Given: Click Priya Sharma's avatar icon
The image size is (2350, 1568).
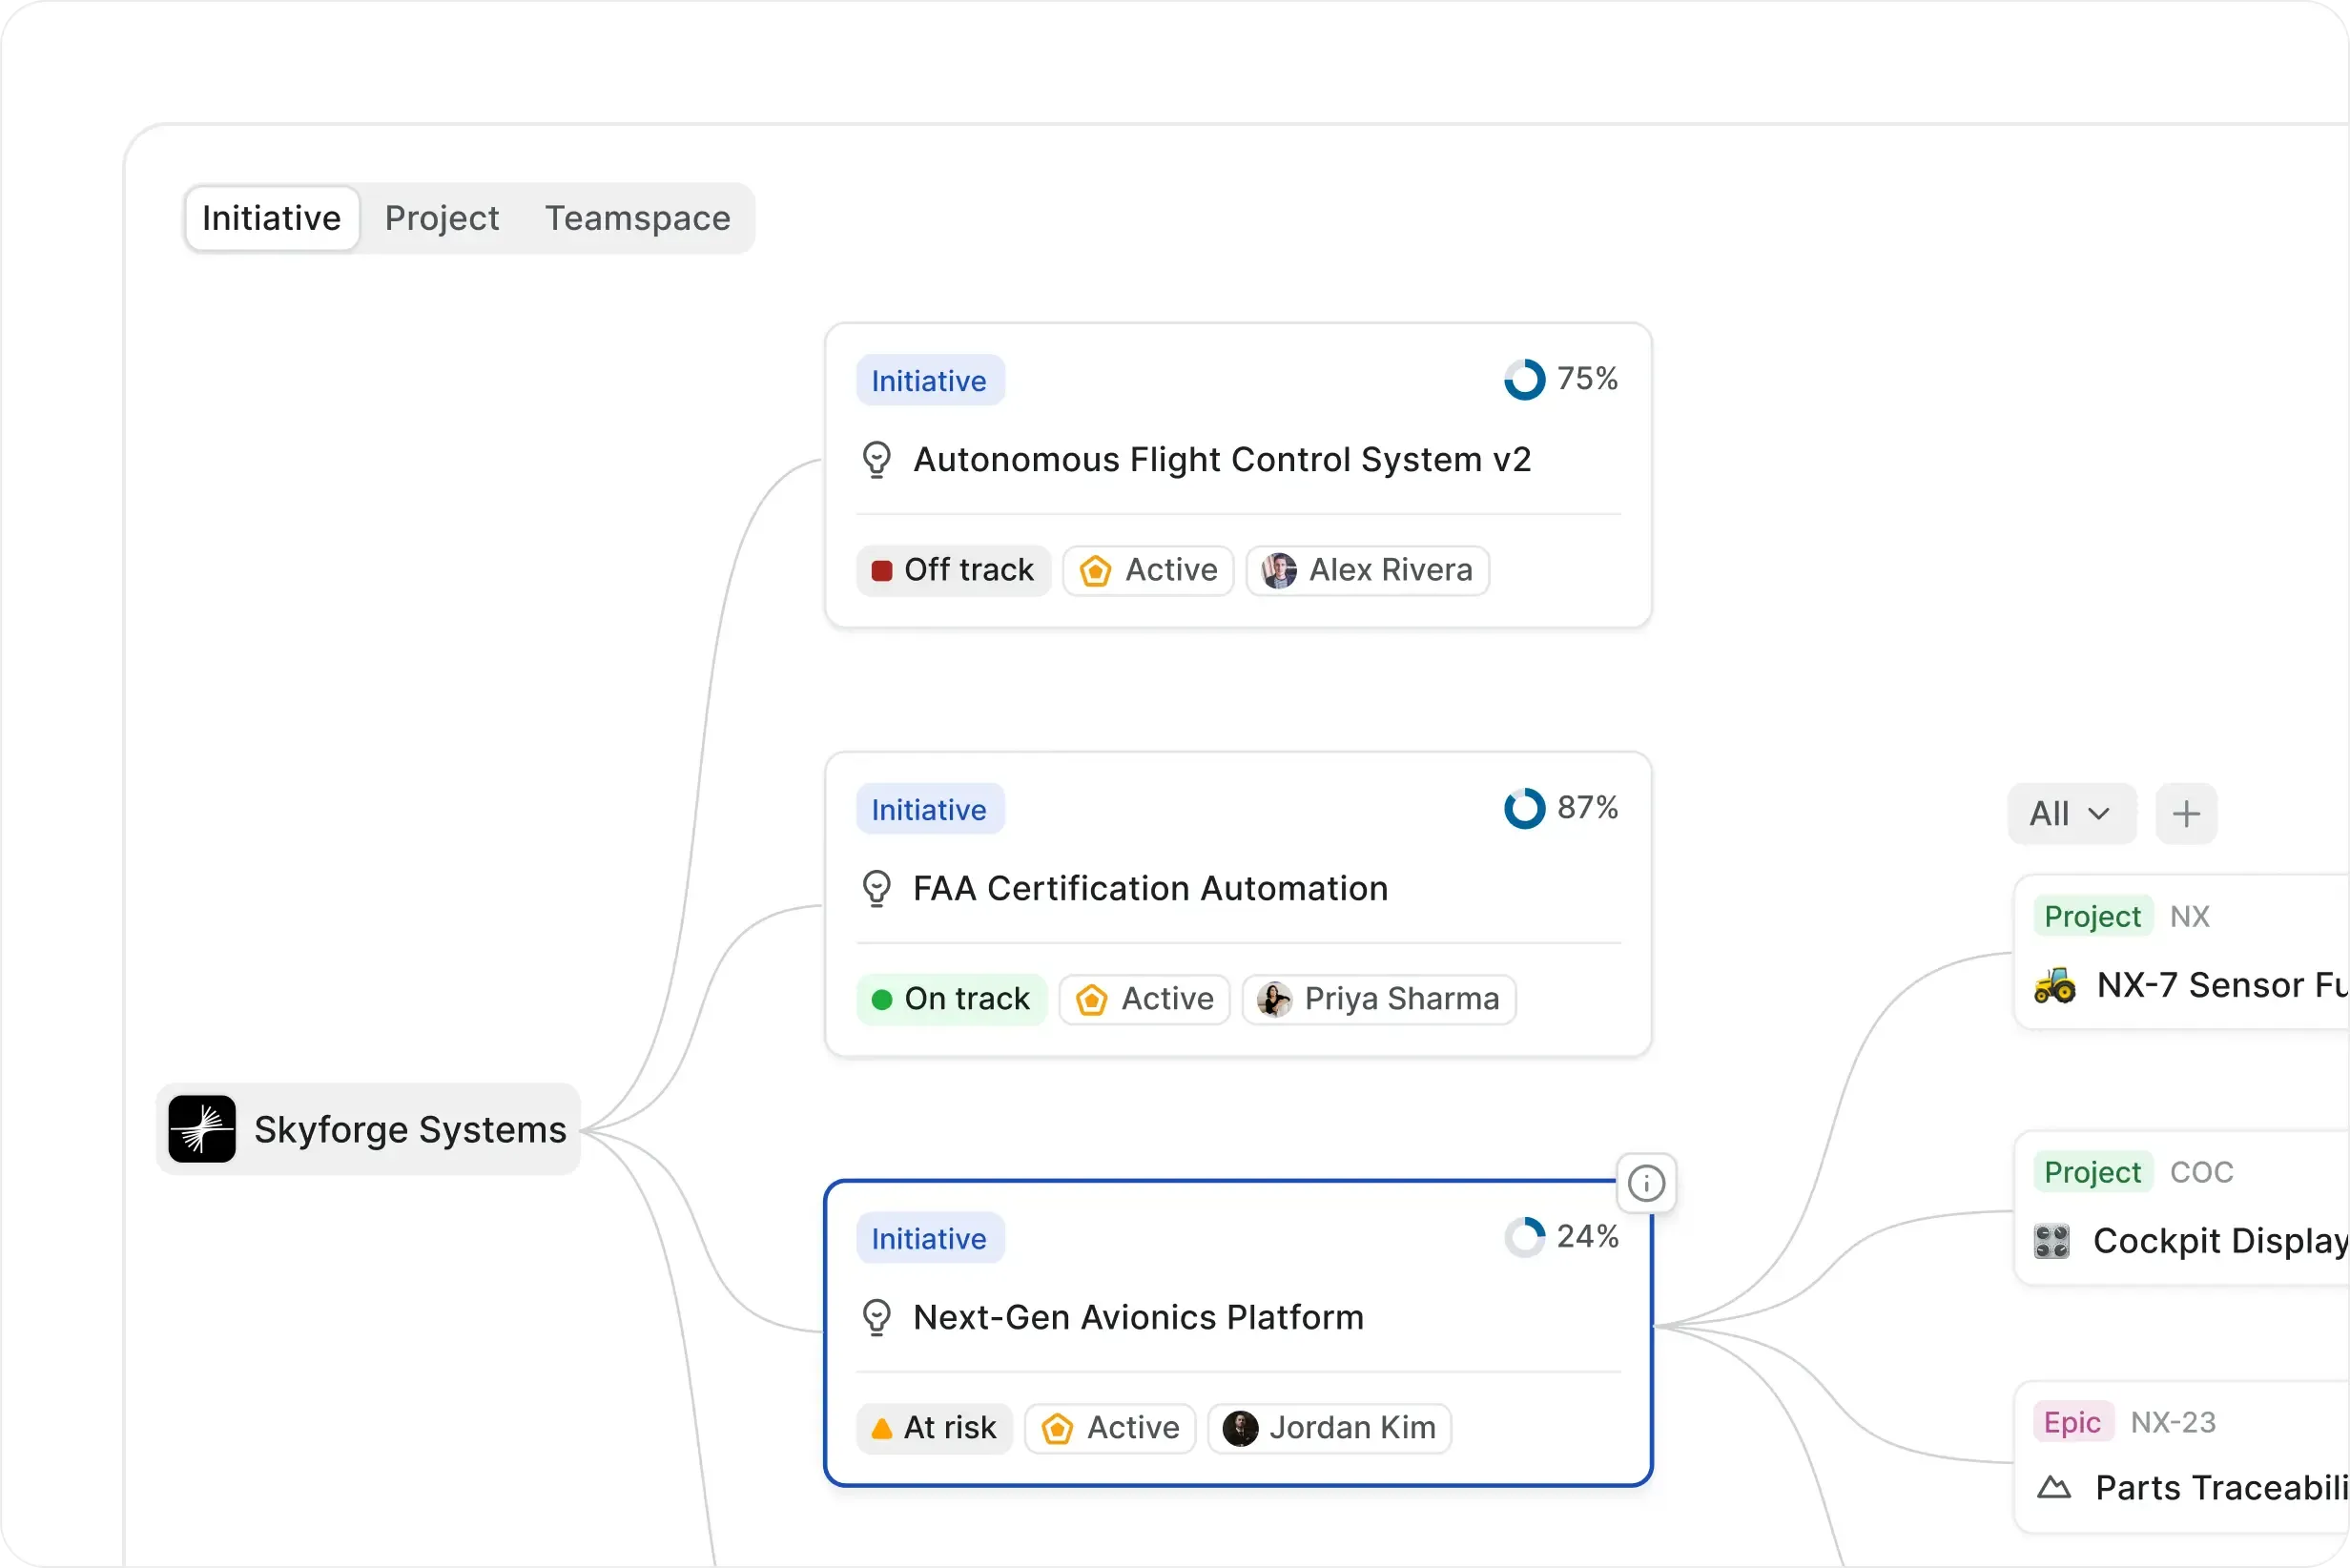Looking at the screenshot, I should coord(1272,999).
